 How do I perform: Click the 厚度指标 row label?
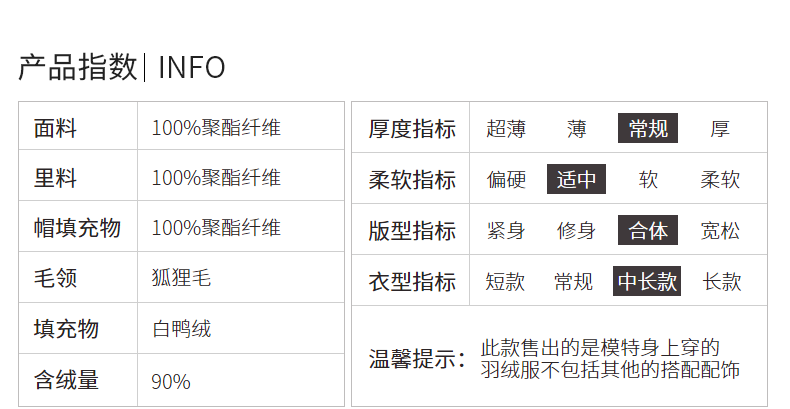coord(412,129)
